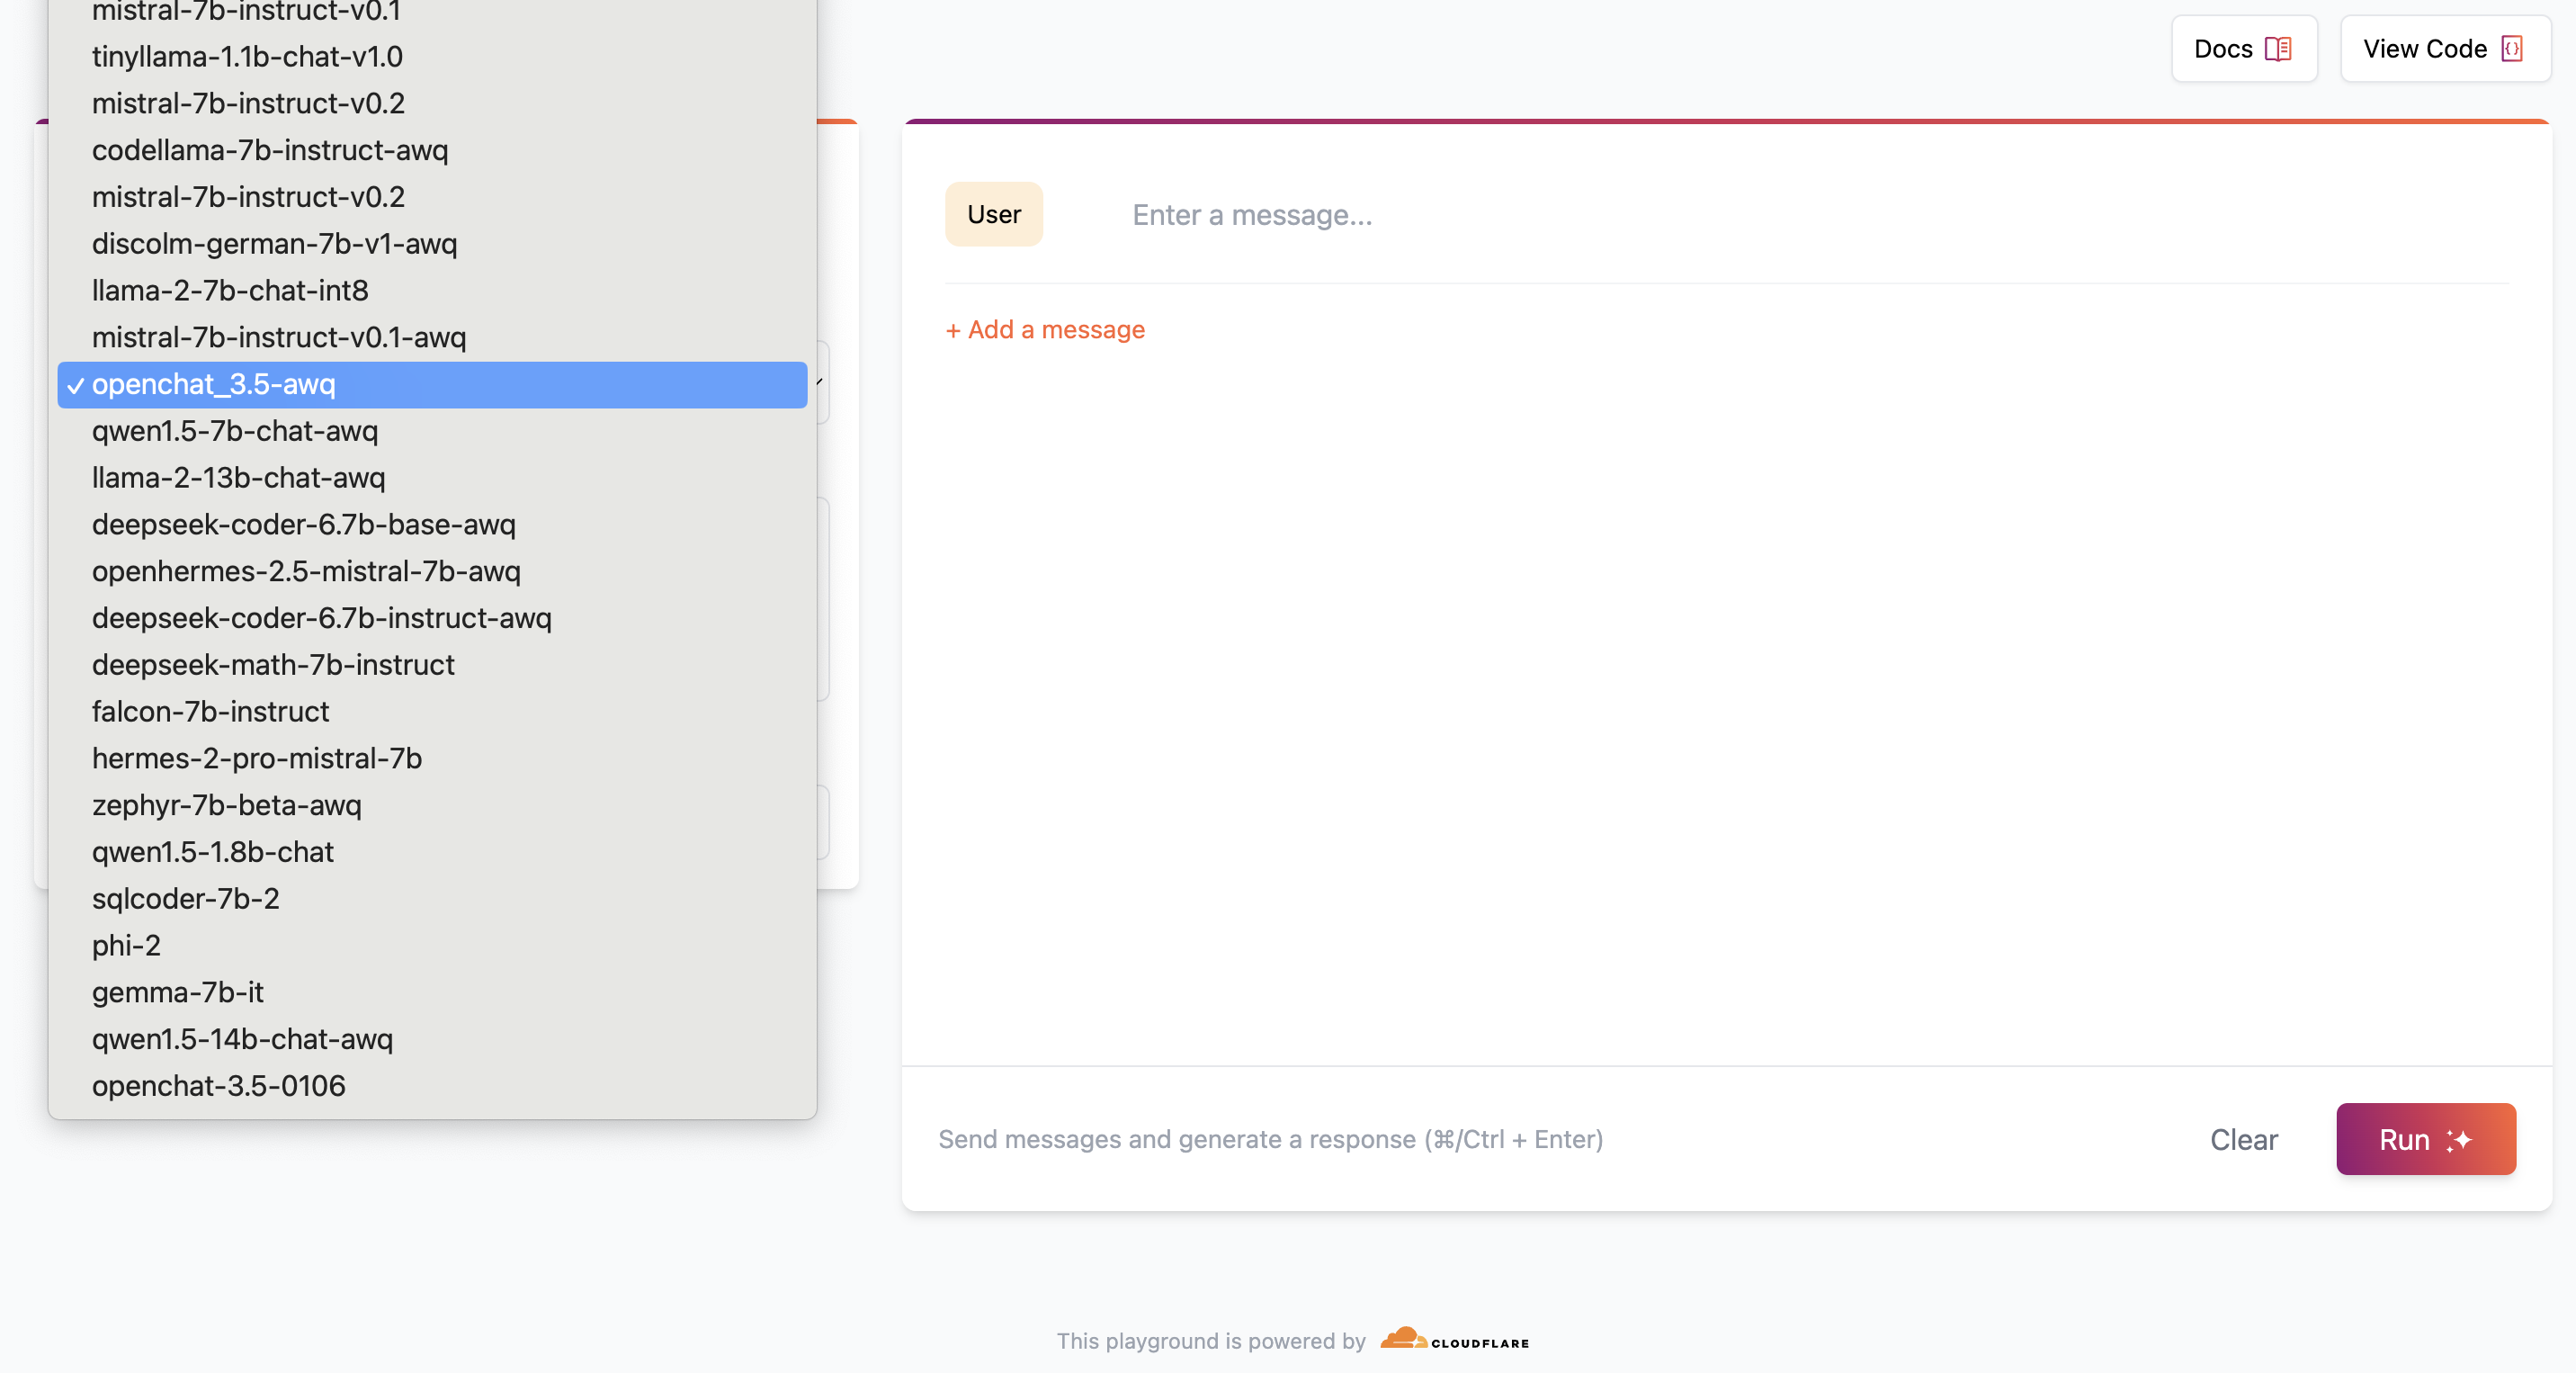Select the currently checked openchat_3.5-awq
The image size is (2576, 1373).
point(433,383)
